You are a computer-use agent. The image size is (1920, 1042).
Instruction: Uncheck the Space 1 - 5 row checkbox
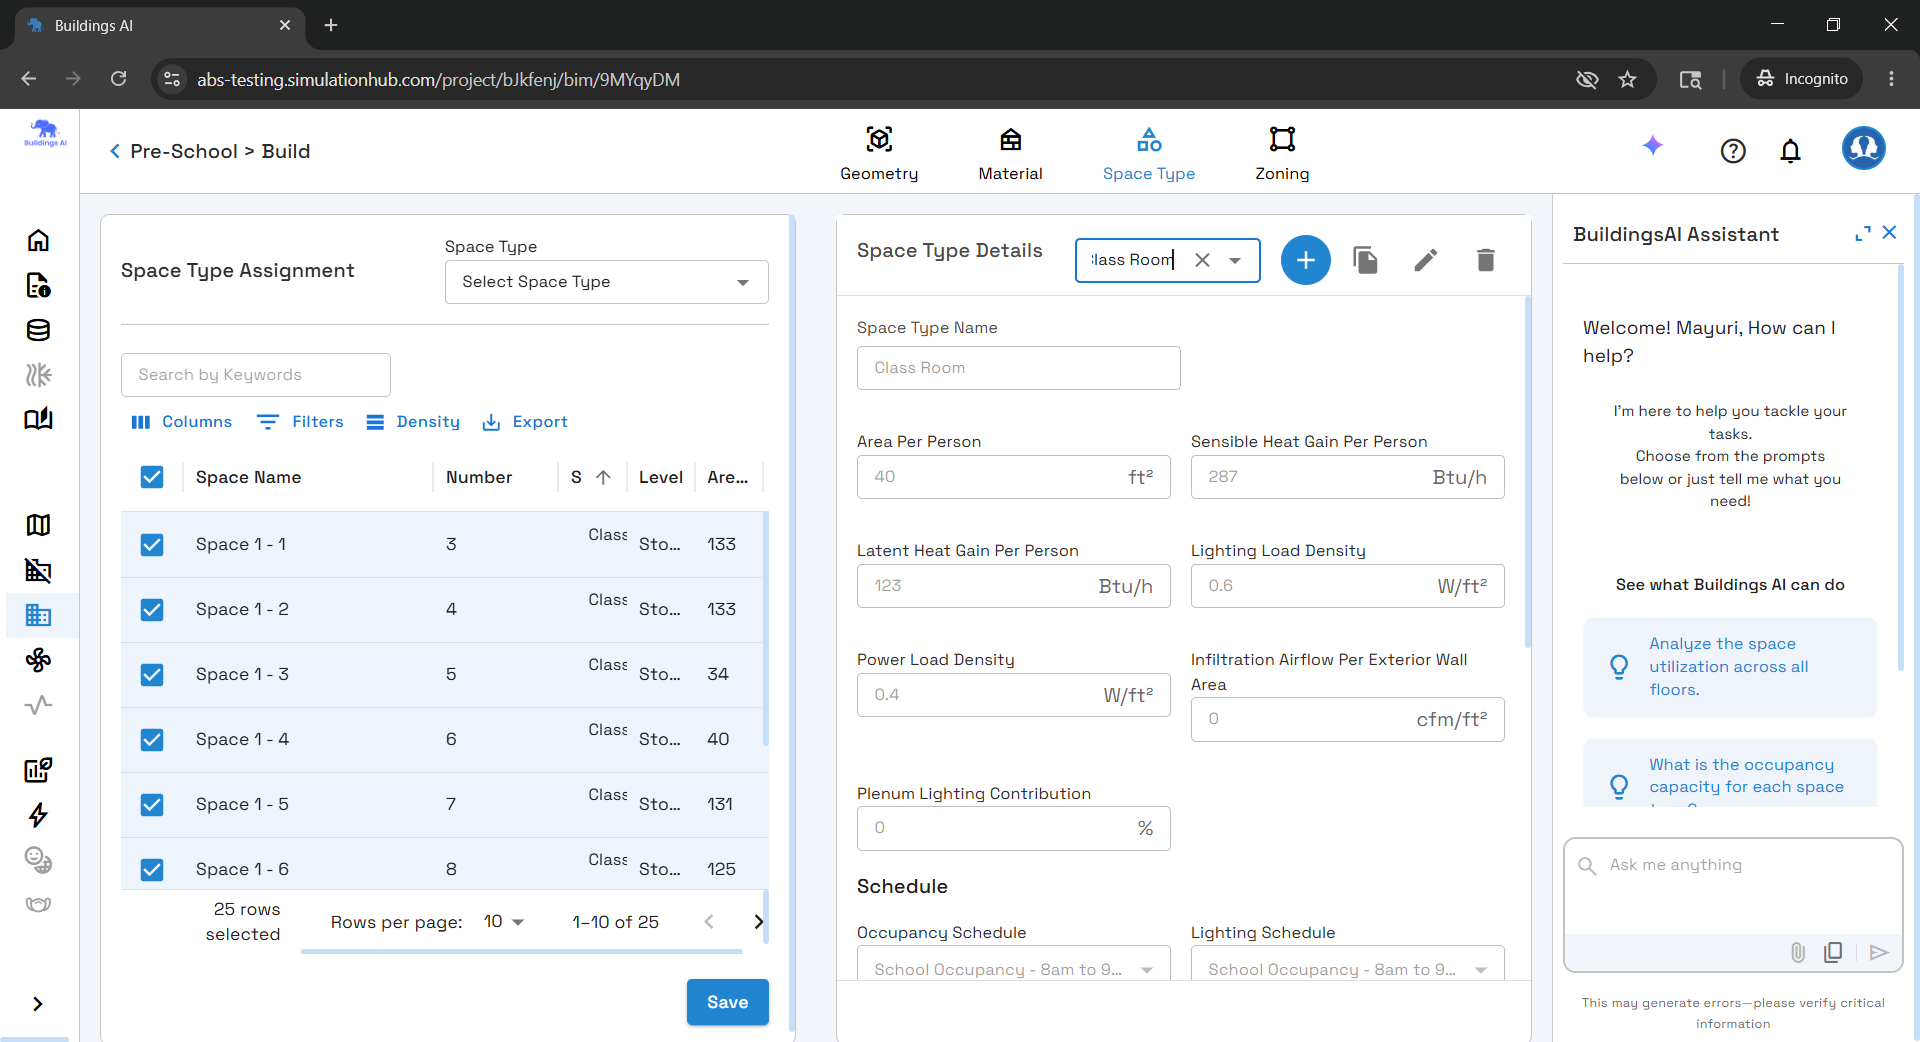(x=152, y=804)
